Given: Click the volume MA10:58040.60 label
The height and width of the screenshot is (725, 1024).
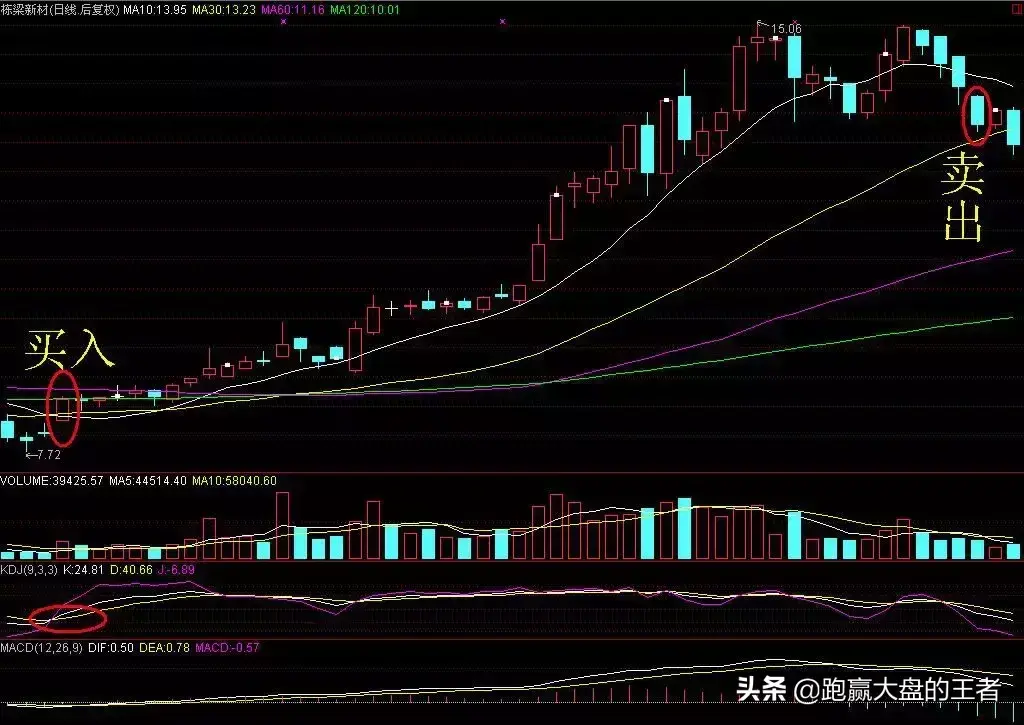Looking at the screenshot, I should (x=234, y=481).
